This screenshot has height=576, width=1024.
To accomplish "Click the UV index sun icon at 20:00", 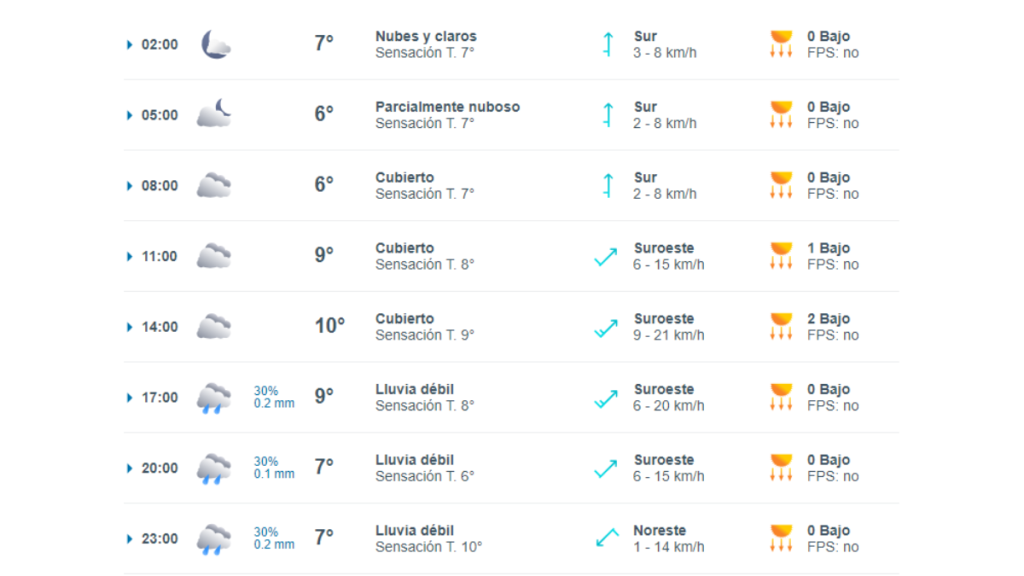I will coord(781,468).
